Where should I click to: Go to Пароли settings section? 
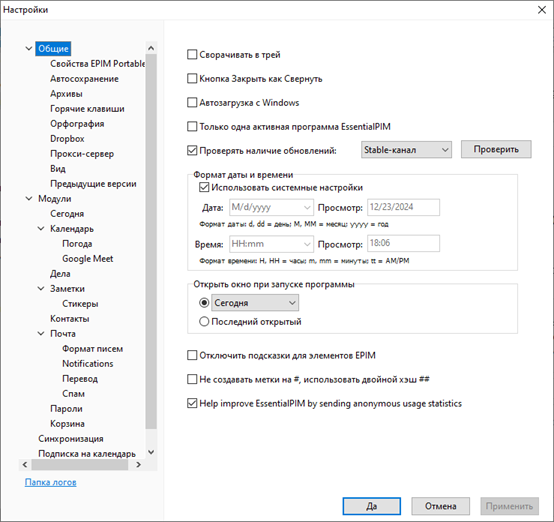click(66, 409)
